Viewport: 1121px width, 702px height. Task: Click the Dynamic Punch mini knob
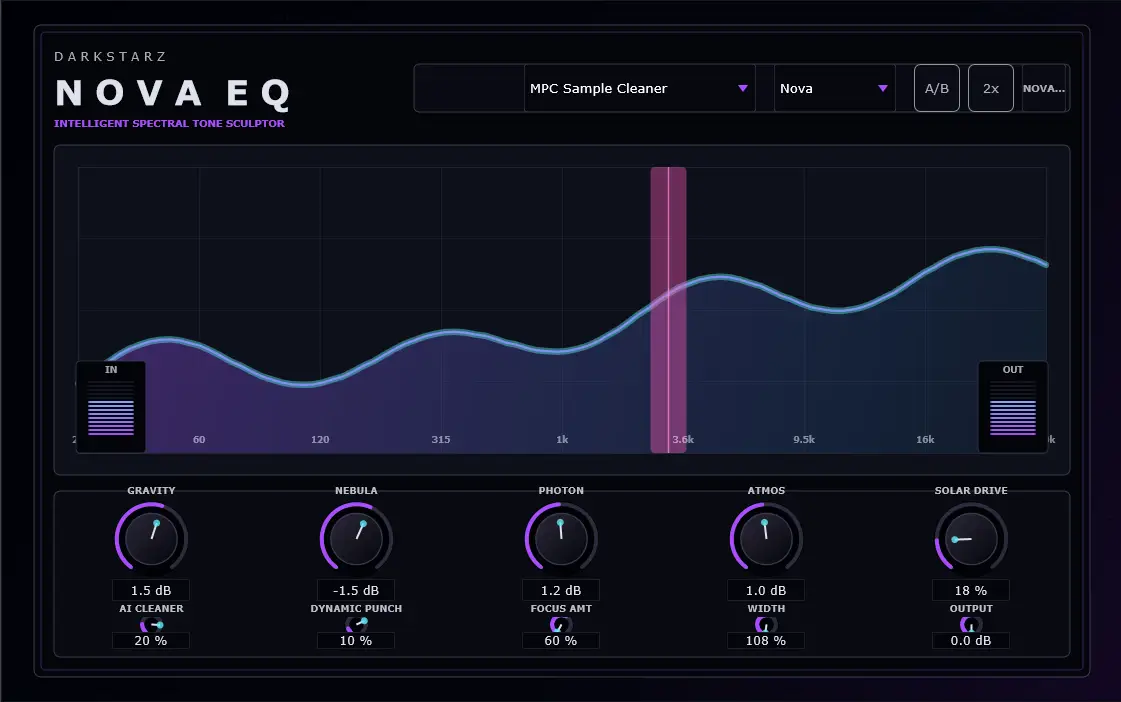(356, 625)
